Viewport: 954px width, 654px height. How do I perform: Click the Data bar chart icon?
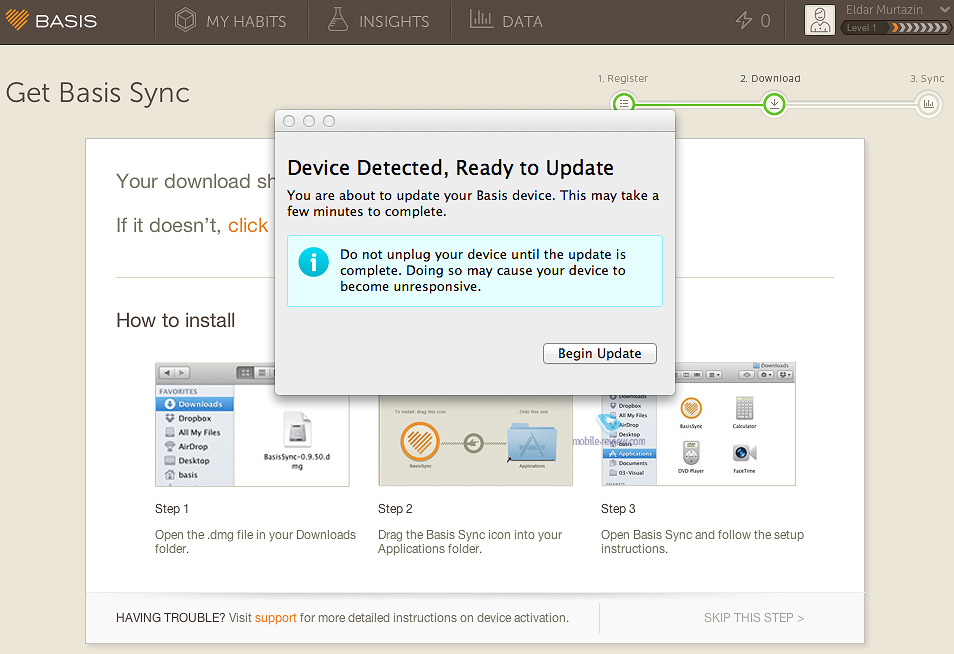[481, 19]
